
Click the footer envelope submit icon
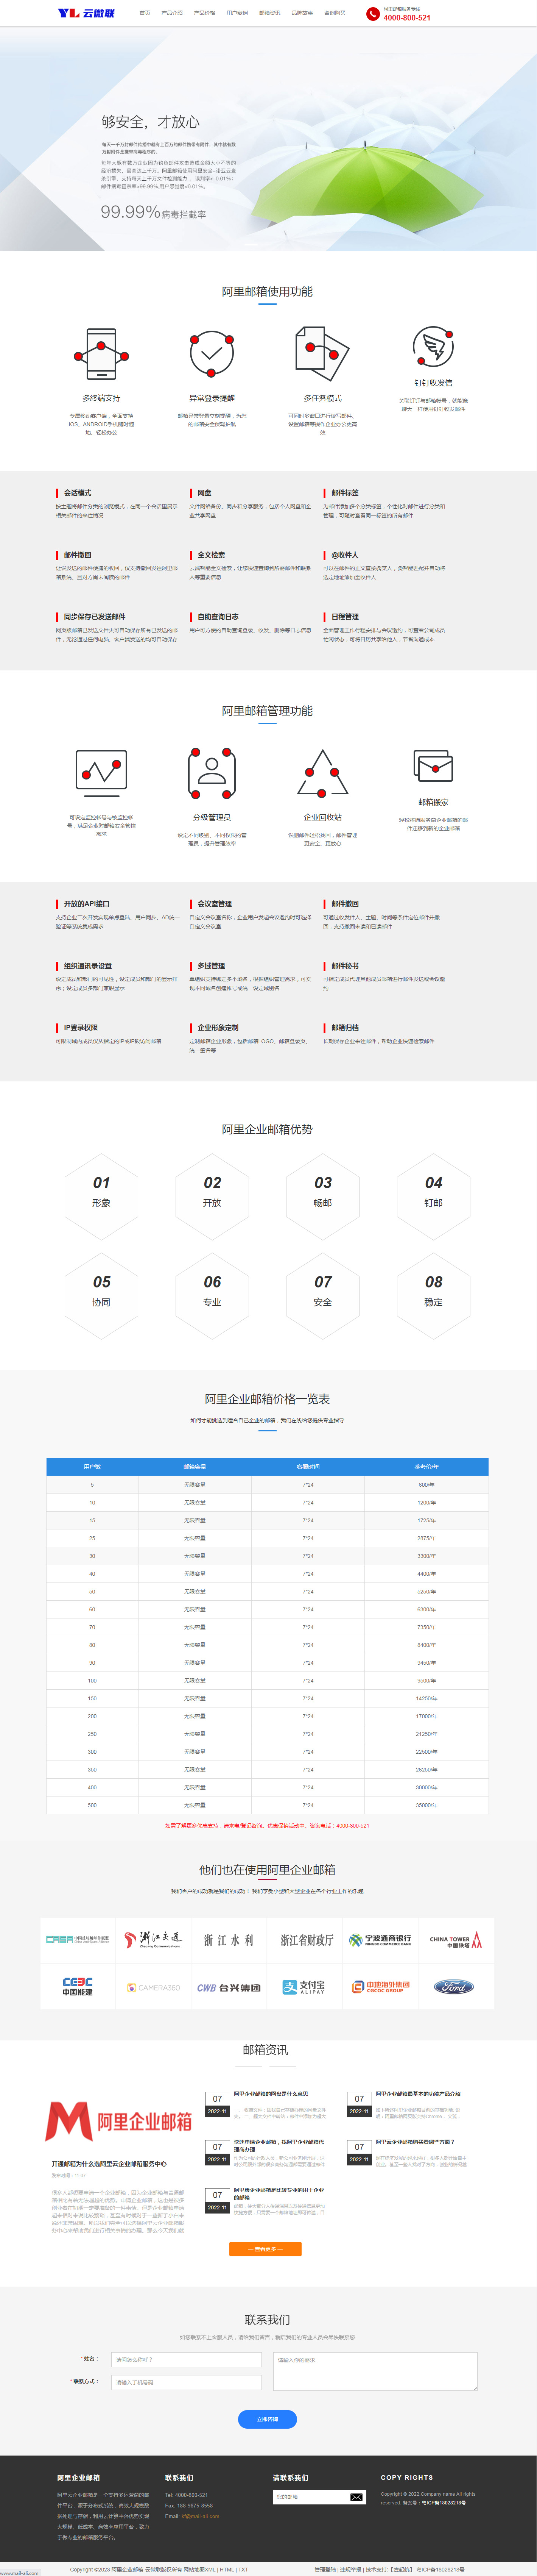click(356, 2497)
